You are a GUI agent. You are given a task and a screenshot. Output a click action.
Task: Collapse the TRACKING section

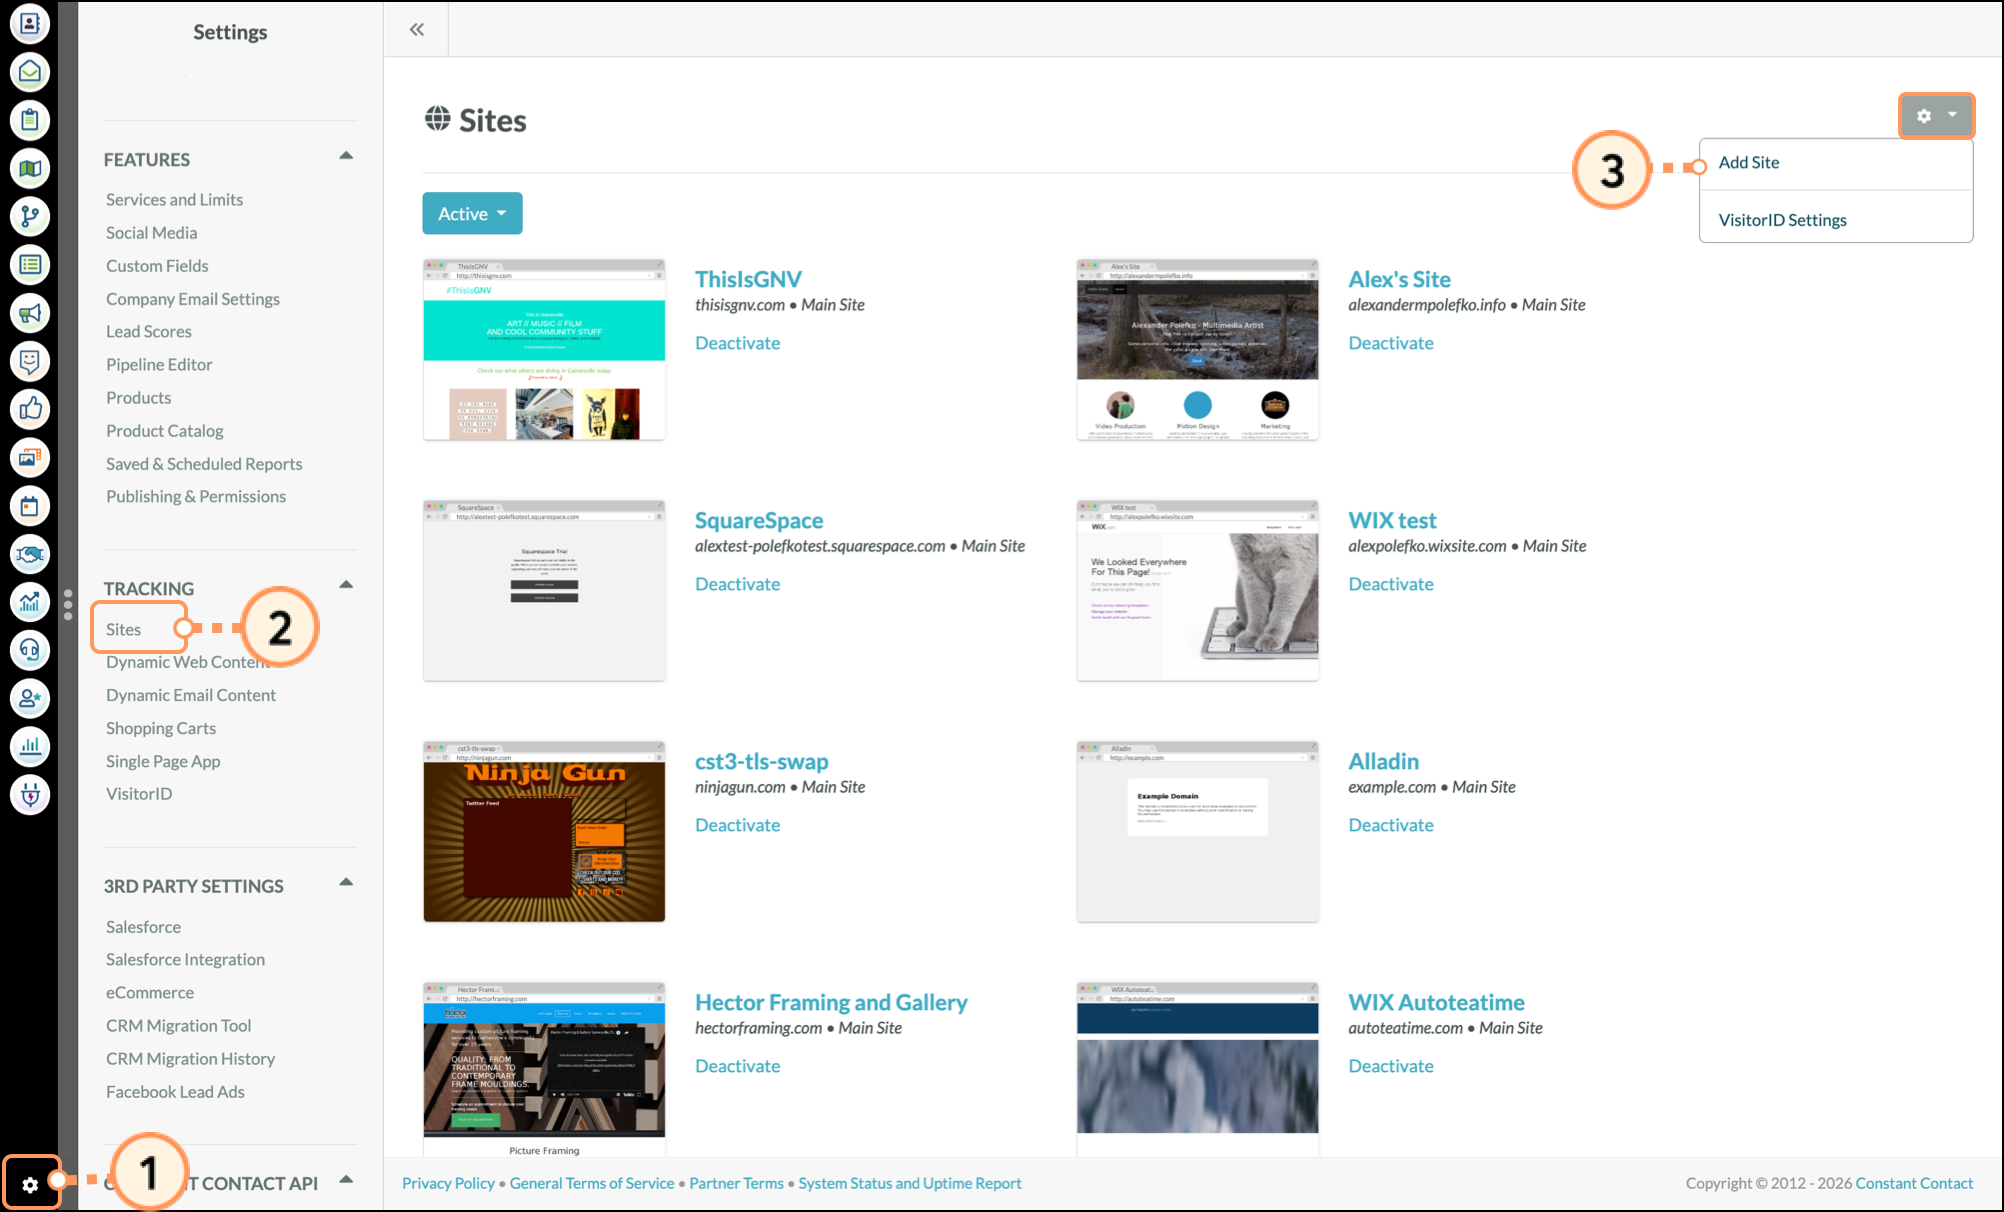[346, 585]
